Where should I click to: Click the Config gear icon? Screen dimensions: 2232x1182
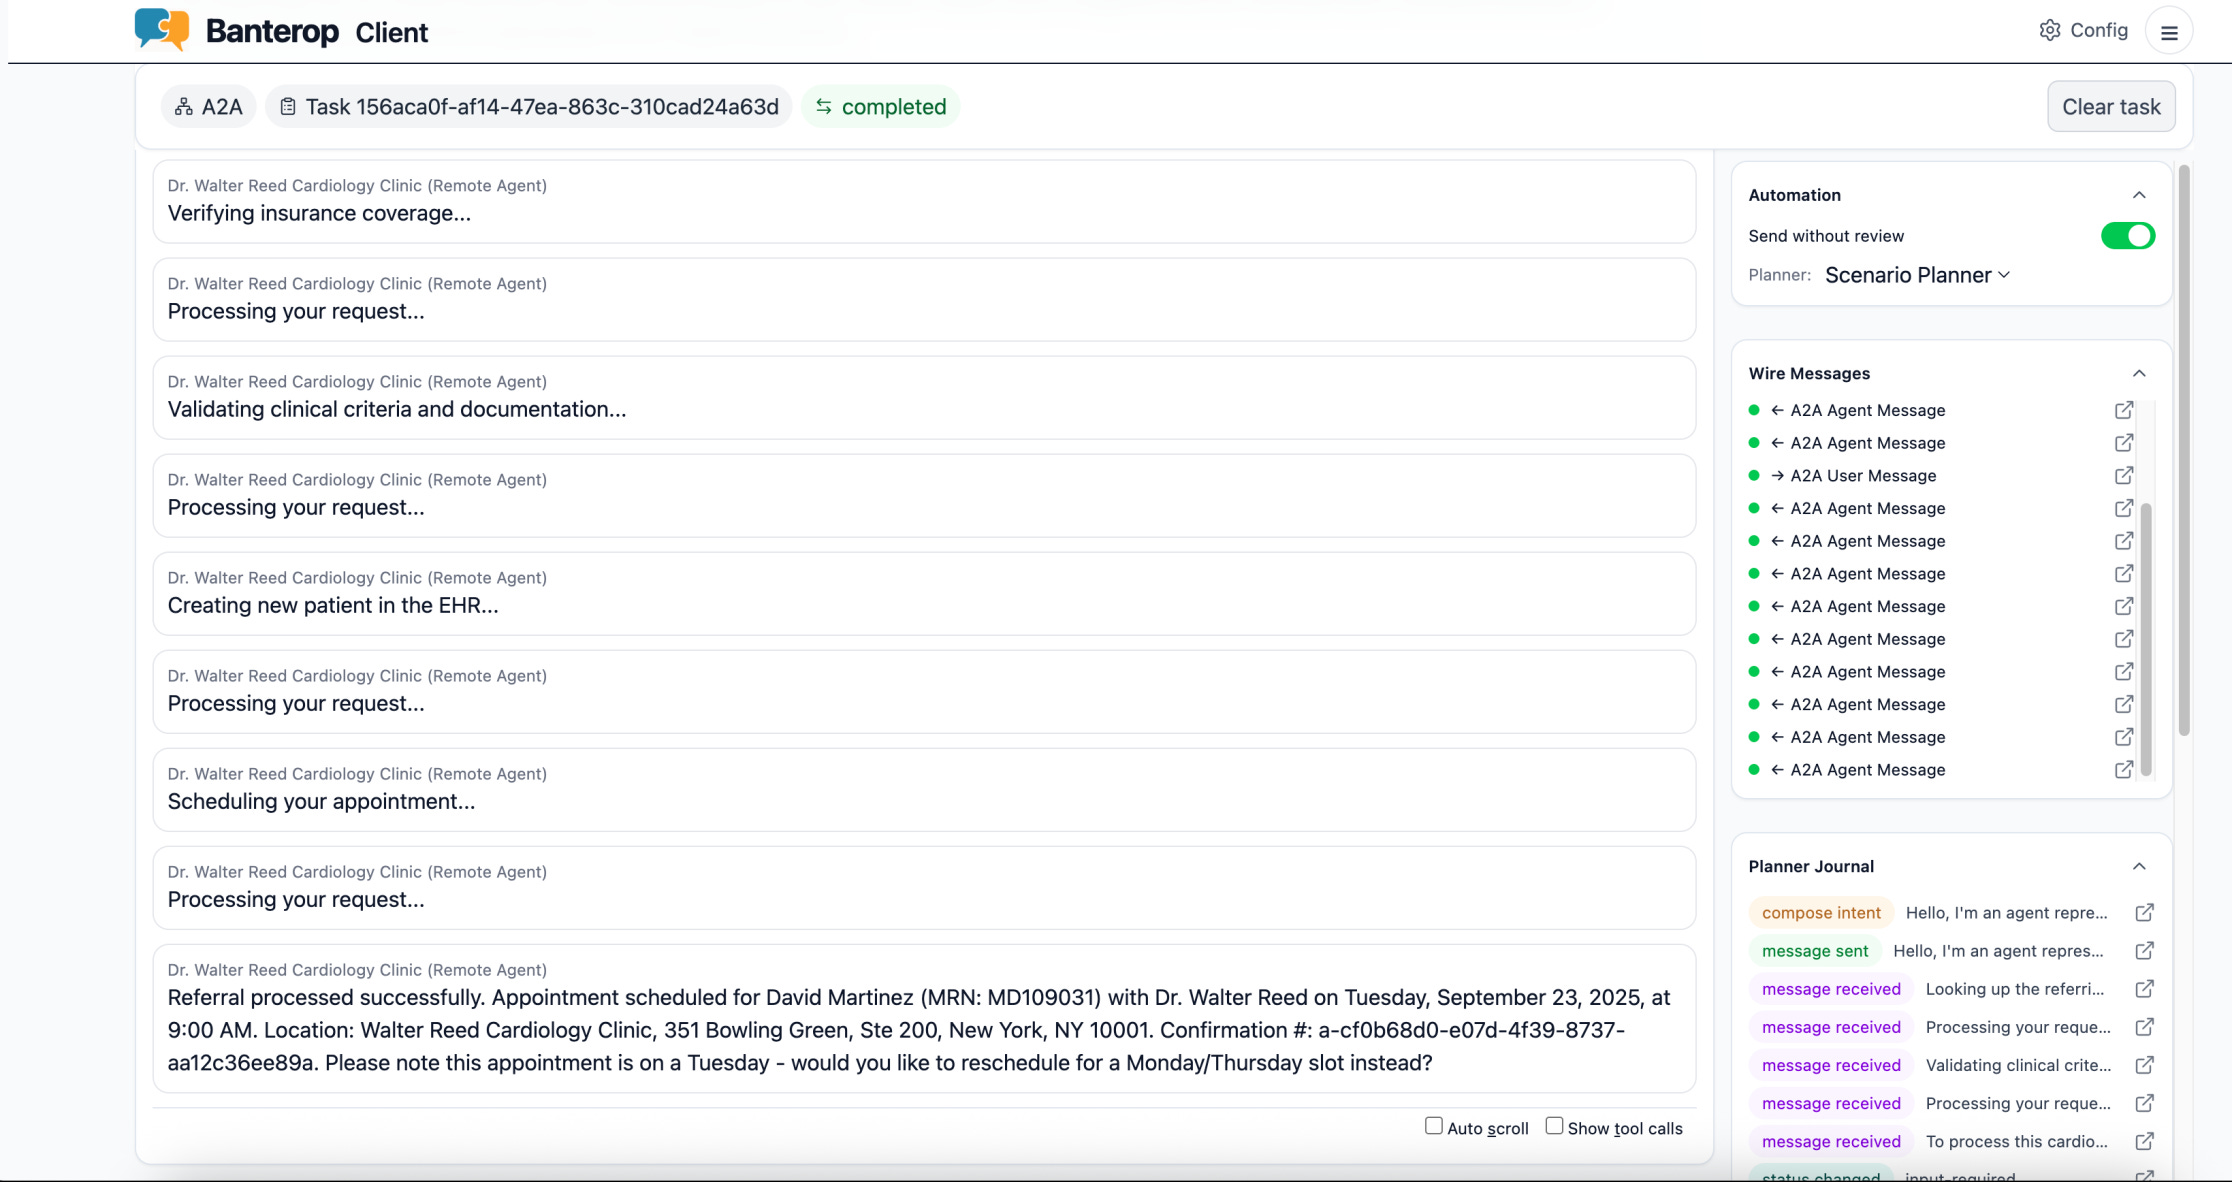(x=2050, y=30)
